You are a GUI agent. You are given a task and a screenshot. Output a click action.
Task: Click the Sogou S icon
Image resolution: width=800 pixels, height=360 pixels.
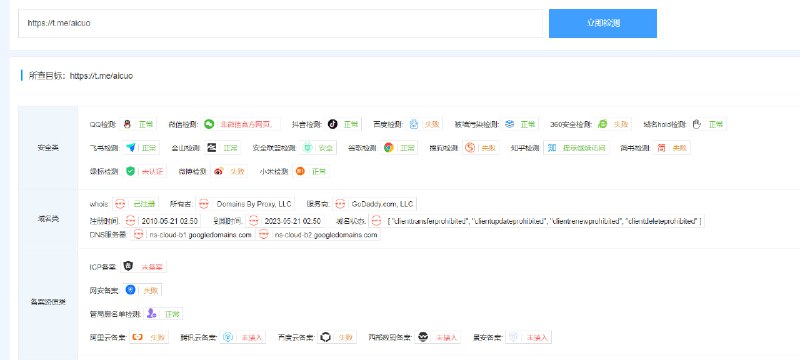click(470, 148)
